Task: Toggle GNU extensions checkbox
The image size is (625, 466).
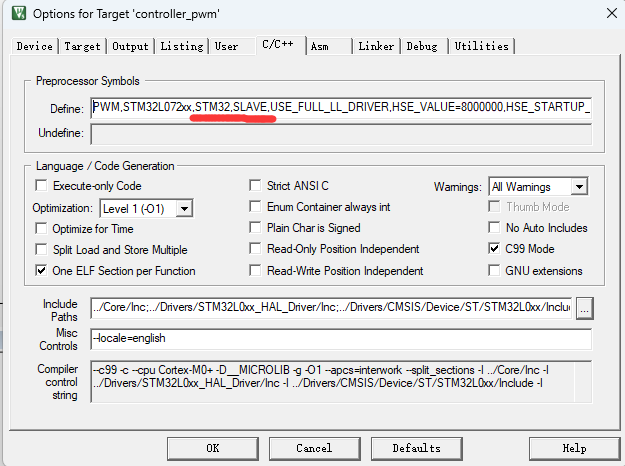Action: point(495,270)
